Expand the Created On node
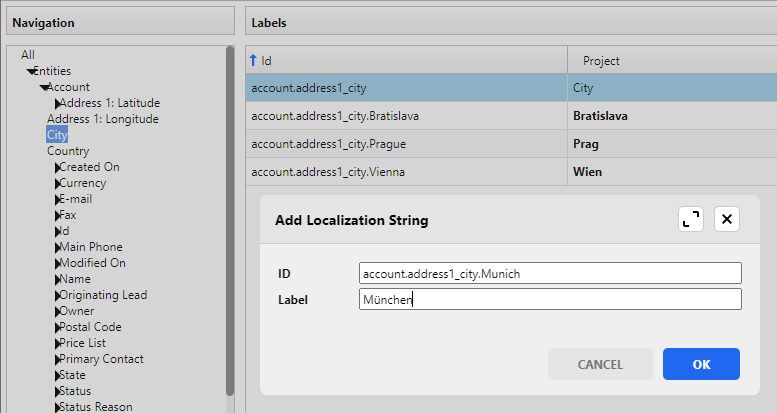Screen dimensions: 777x413 (x=56, y=167)
